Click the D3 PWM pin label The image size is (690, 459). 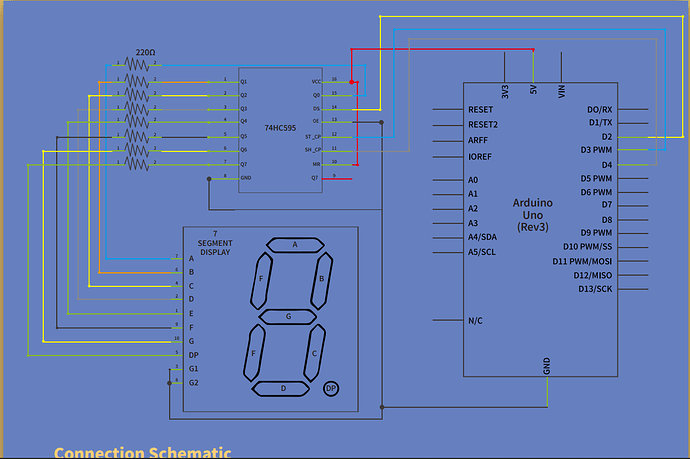tap(596, 150)
